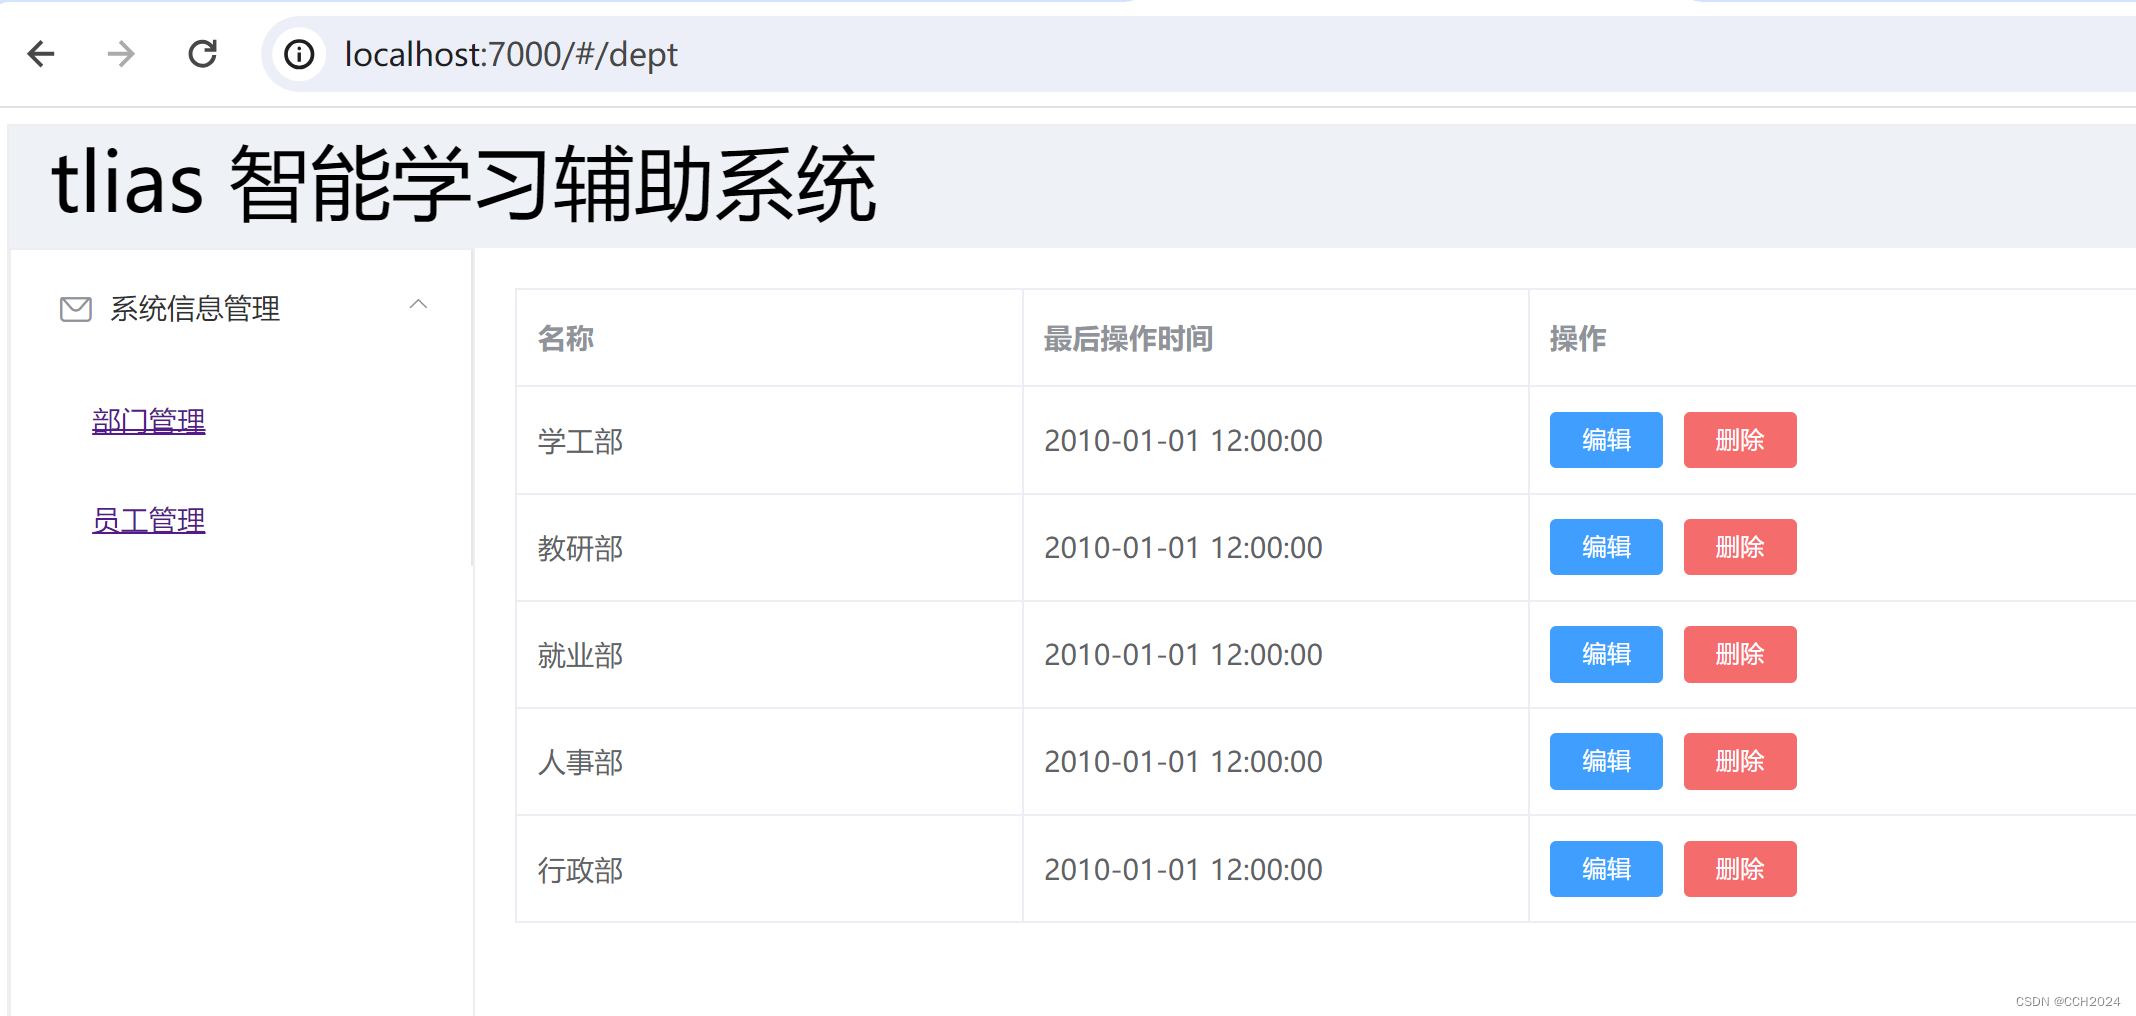The width and height of the screenshot is (2136, 1016).
Task: Delete the 教研部 department
Action: [1740, 547]
